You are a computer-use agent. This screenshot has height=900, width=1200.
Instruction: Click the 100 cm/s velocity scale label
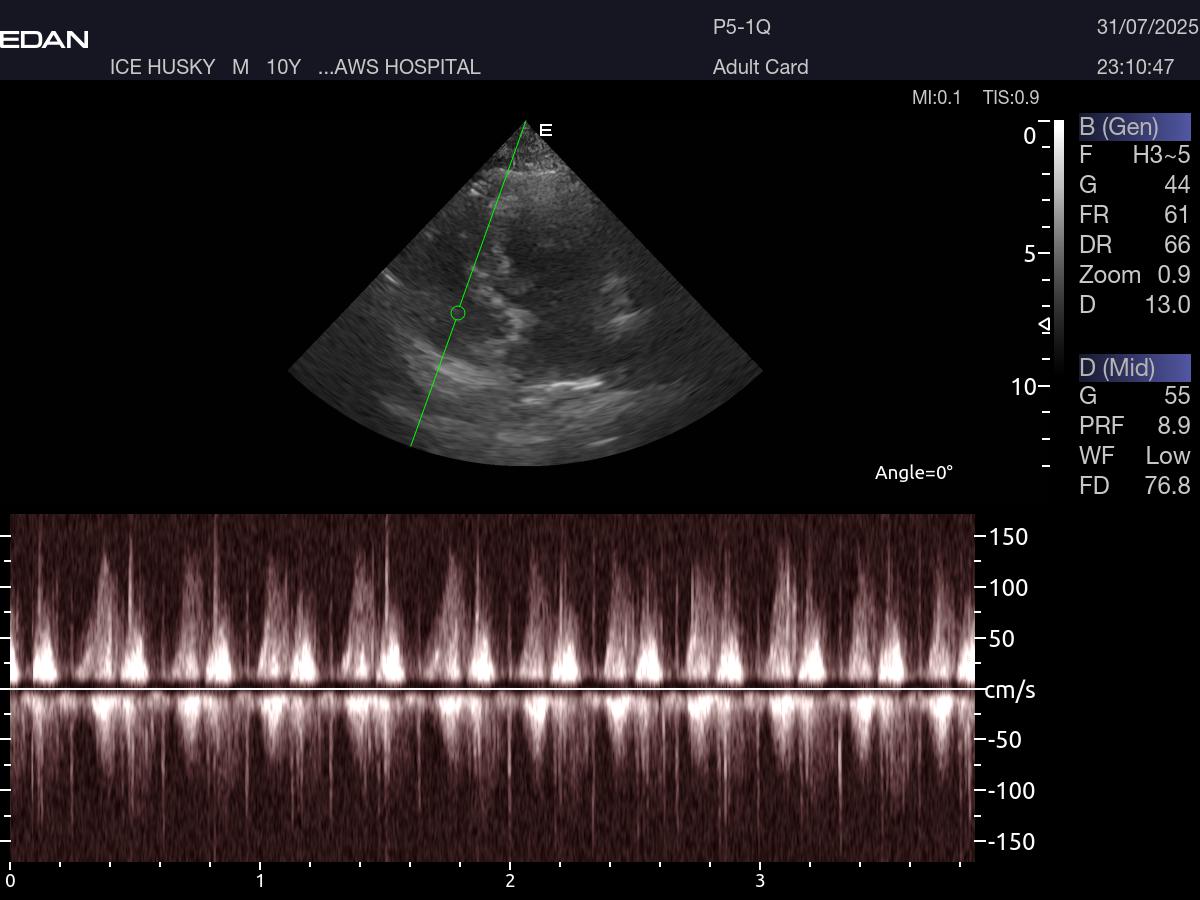click(x=1008, y=588)
